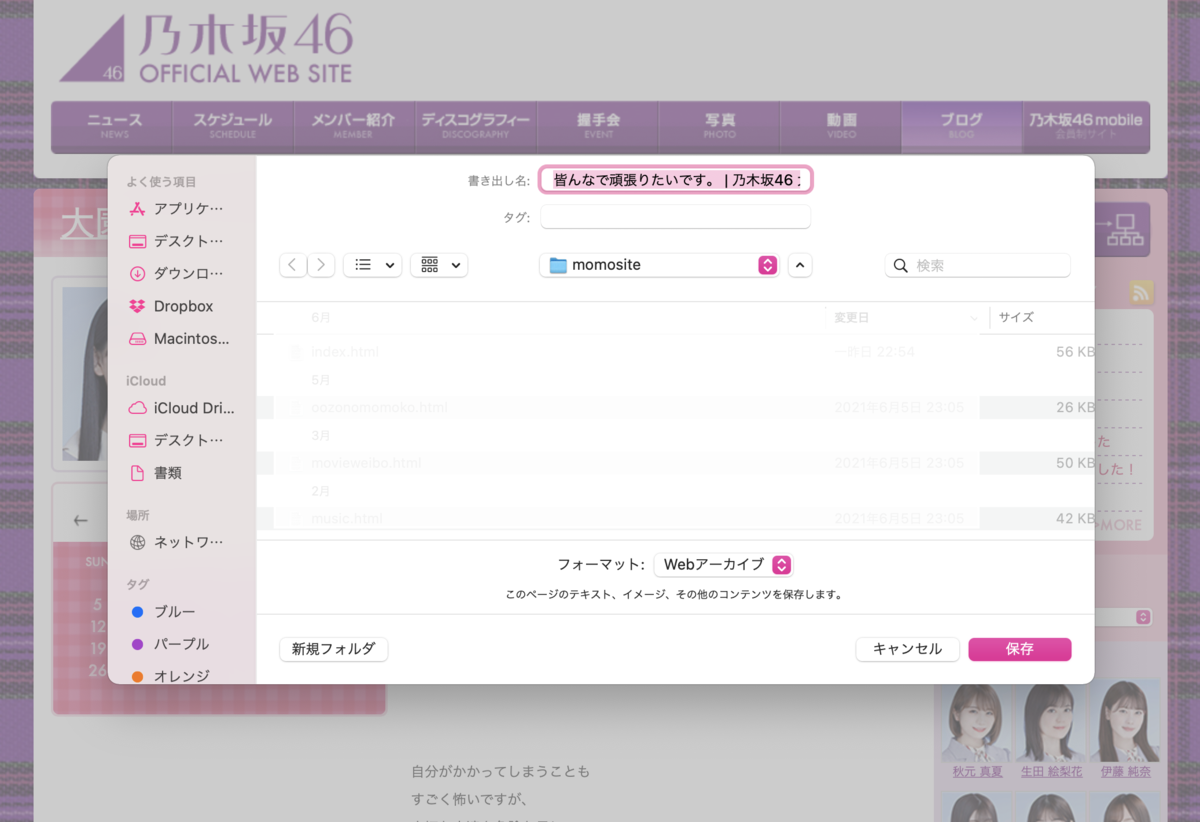Open the Blog (ブログ) tab
Screen dimensions: 1200x822
(x=961, y=125)
